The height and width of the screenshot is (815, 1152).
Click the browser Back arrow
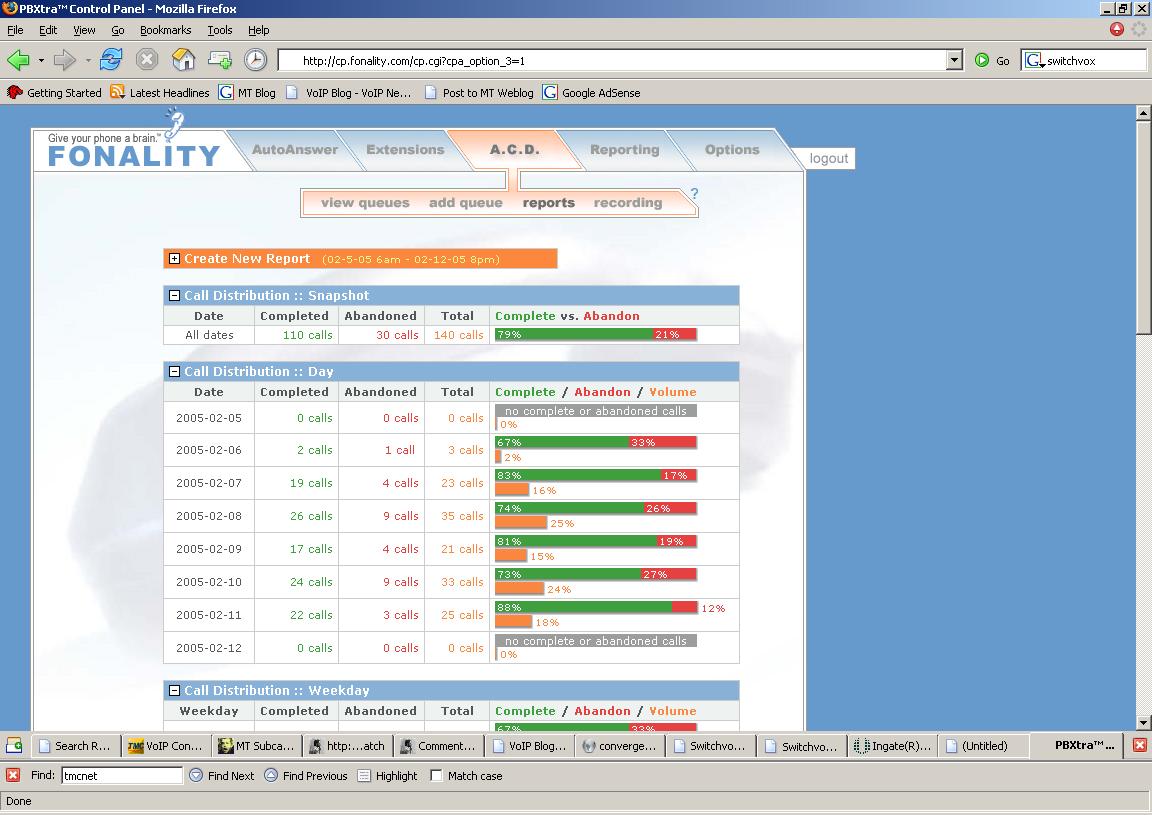tap(19, 60)
